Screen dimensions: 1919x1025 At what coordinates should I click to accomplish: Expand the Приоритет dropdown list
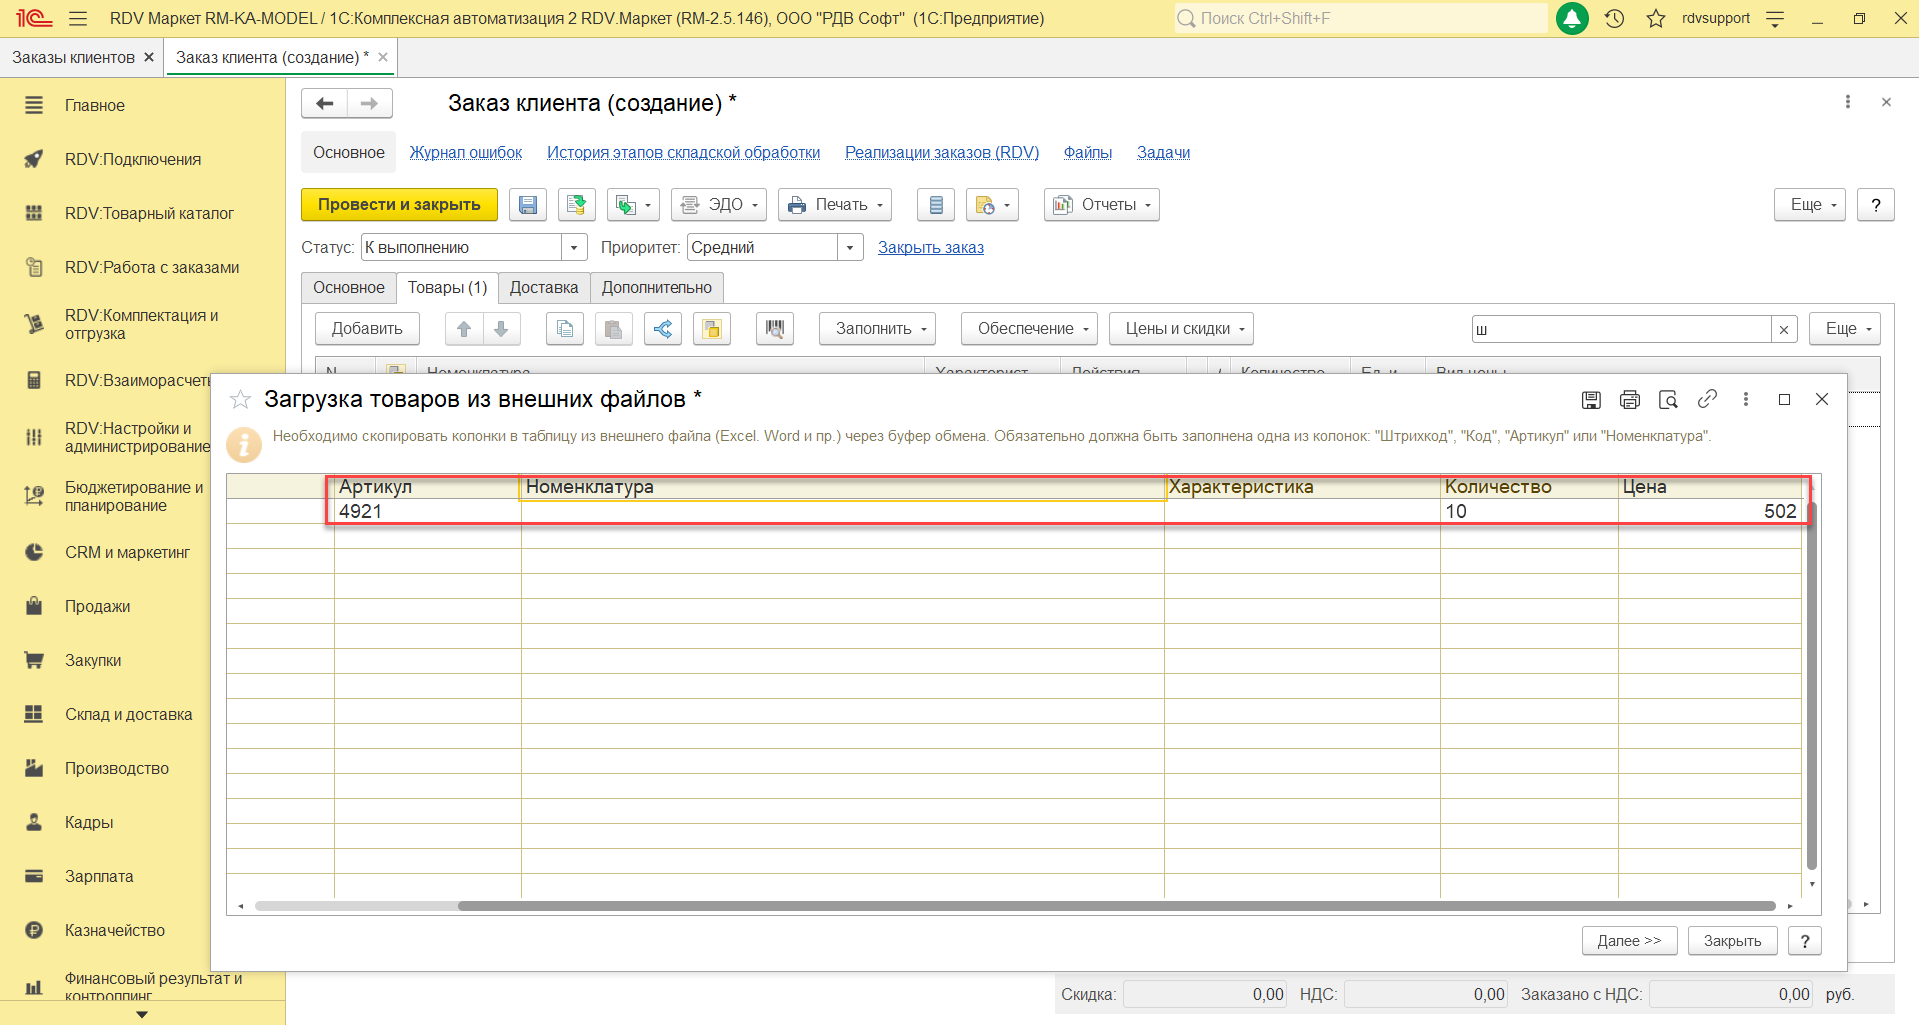(850, 248)
